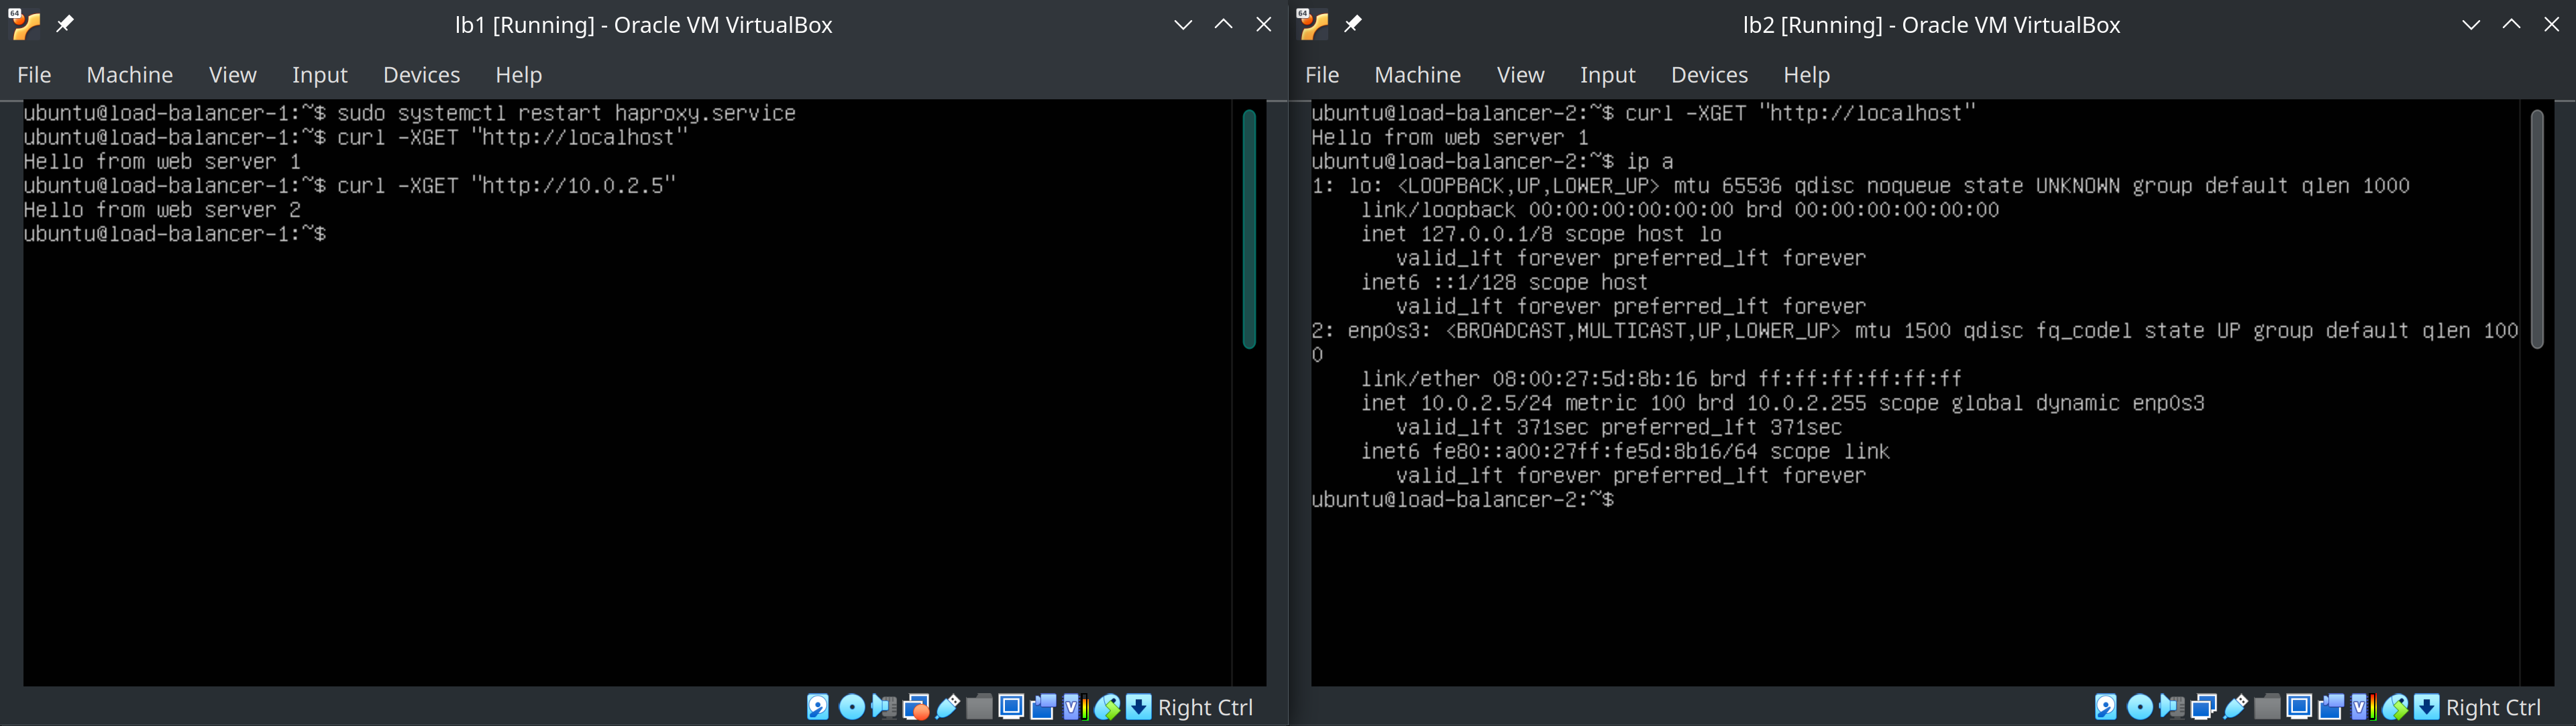Click video recording icon in lb1 status bar
This screenshot has height=726, width=2576.
tap(1043, 707)
